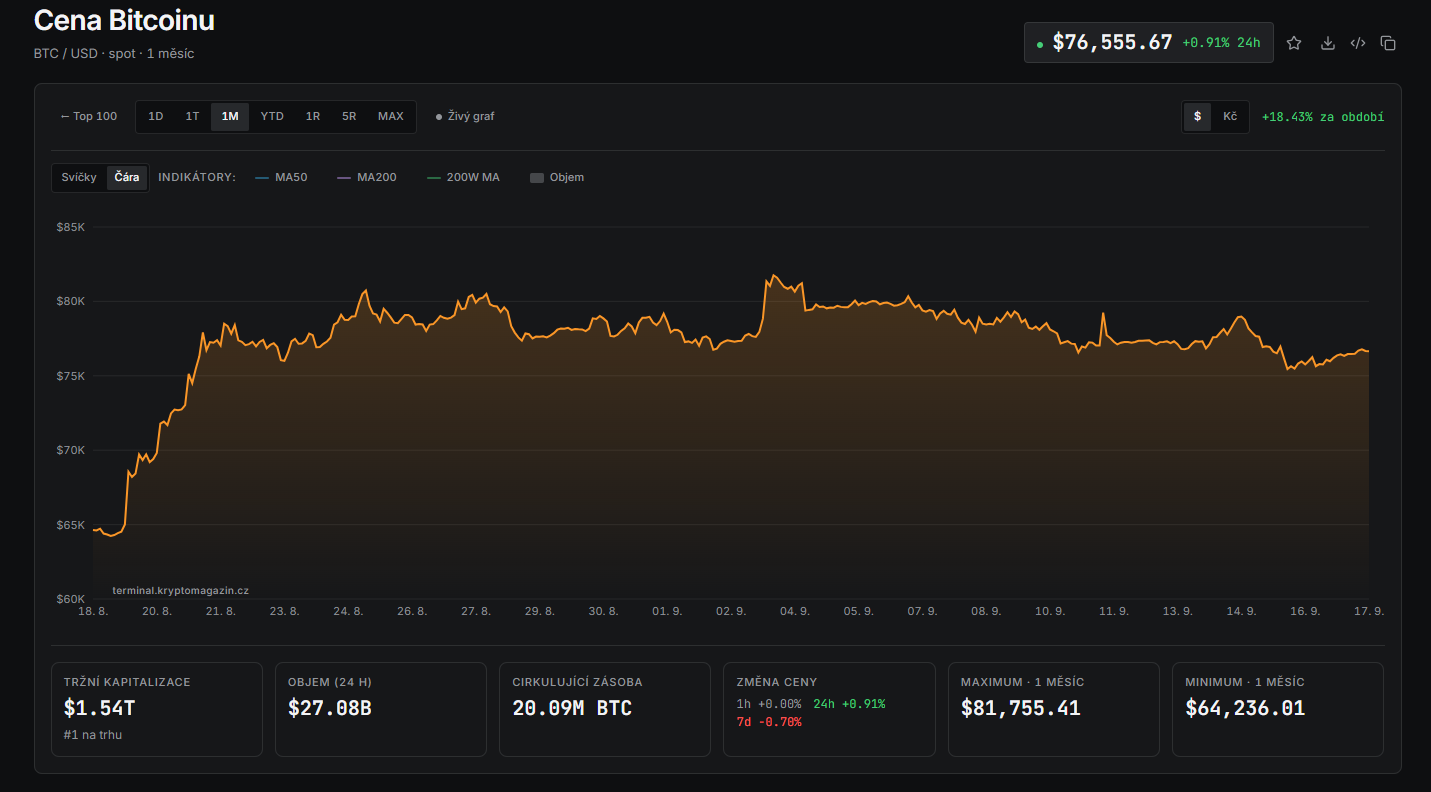The image size is (1431, 792).
Task: Click the live price $76,555.67 badge
Action: click(x=1148, y=43)
